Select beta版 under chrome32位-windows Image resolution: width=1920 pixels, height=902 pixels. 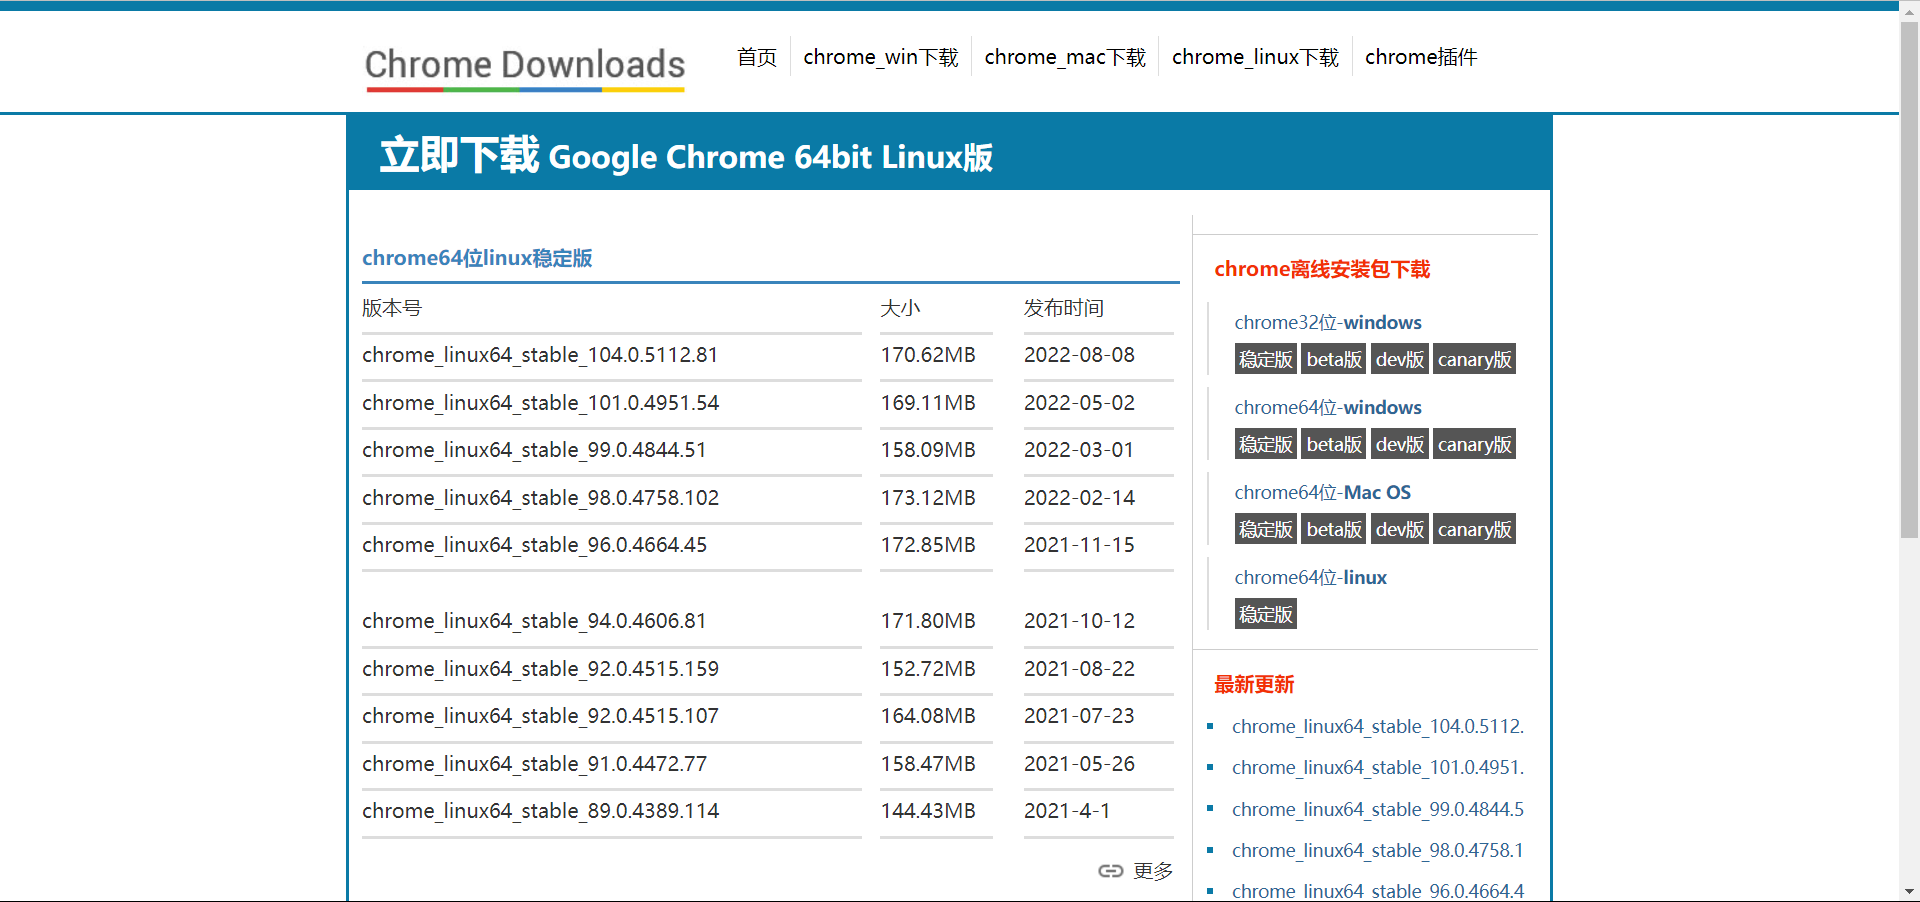(1334, 359)
